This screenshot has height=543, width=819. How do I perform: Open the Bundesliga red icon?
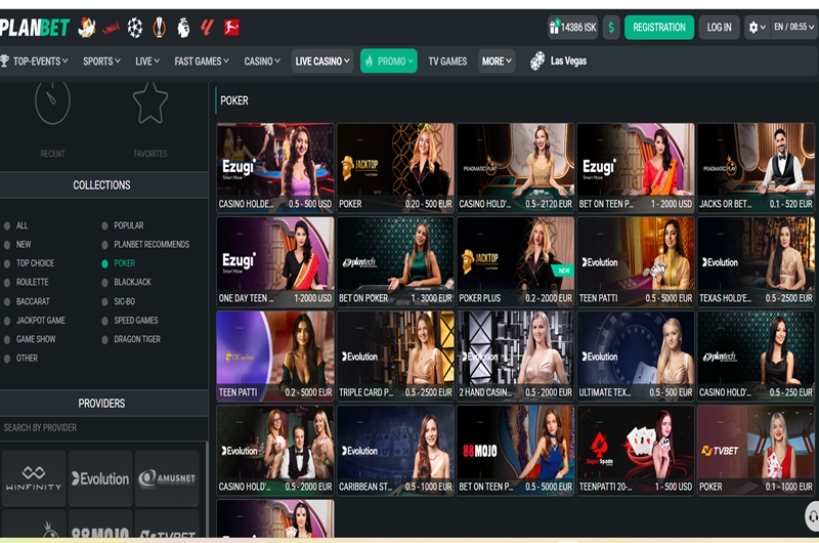[x=231, y=27]
